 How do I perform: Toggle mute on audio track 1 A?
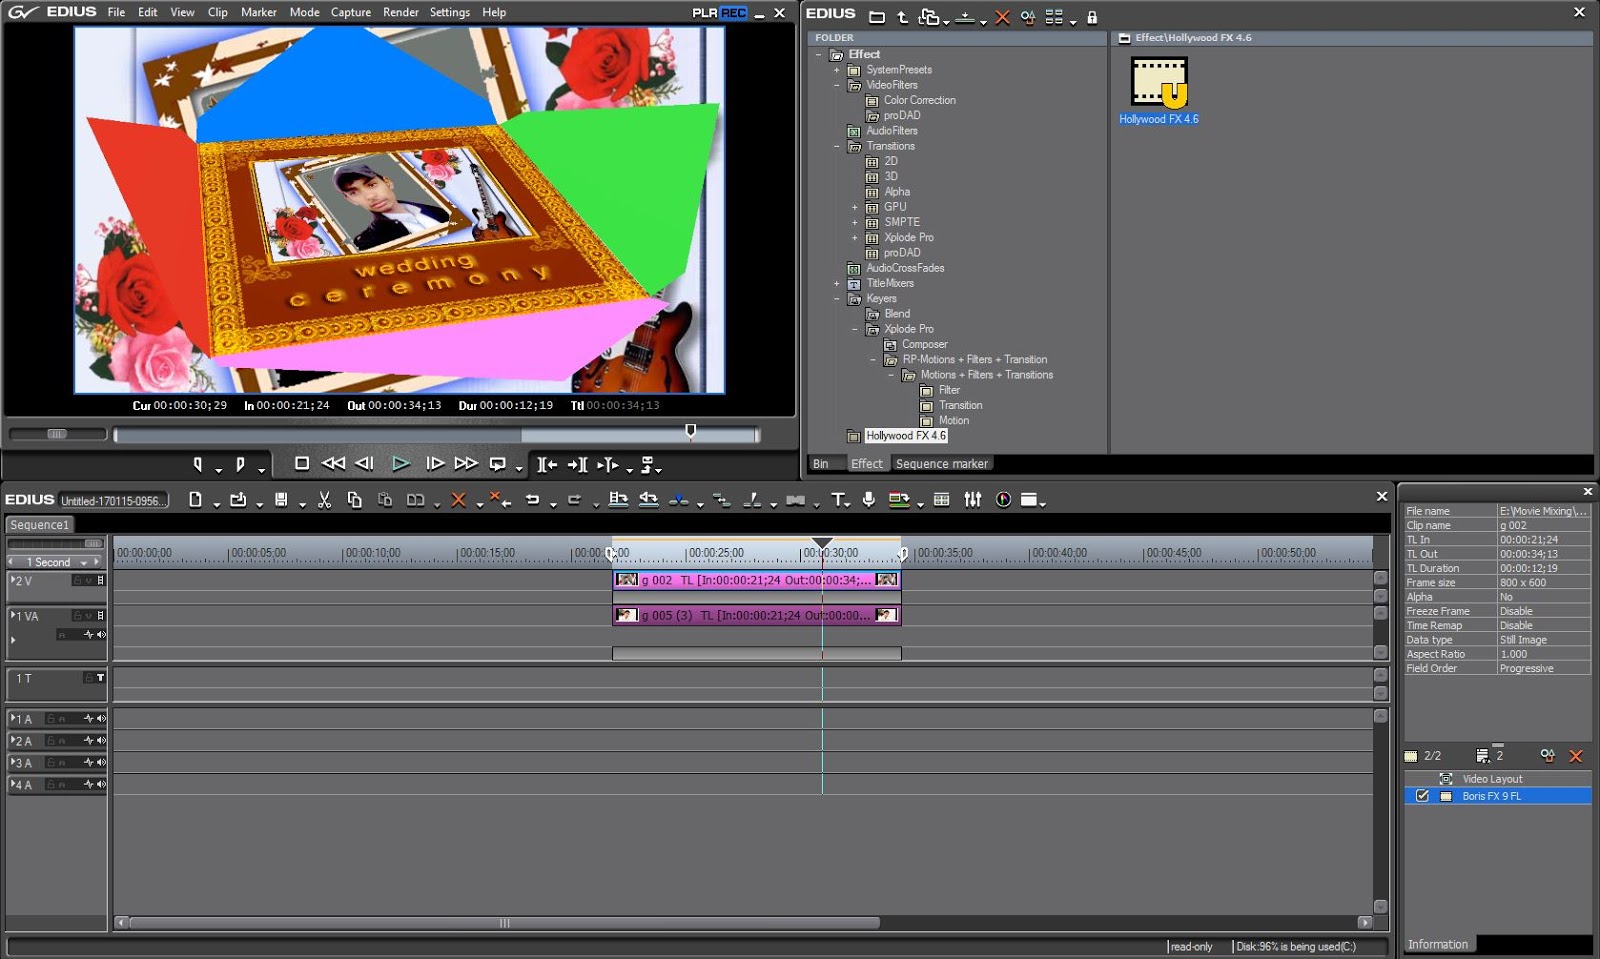101,719
